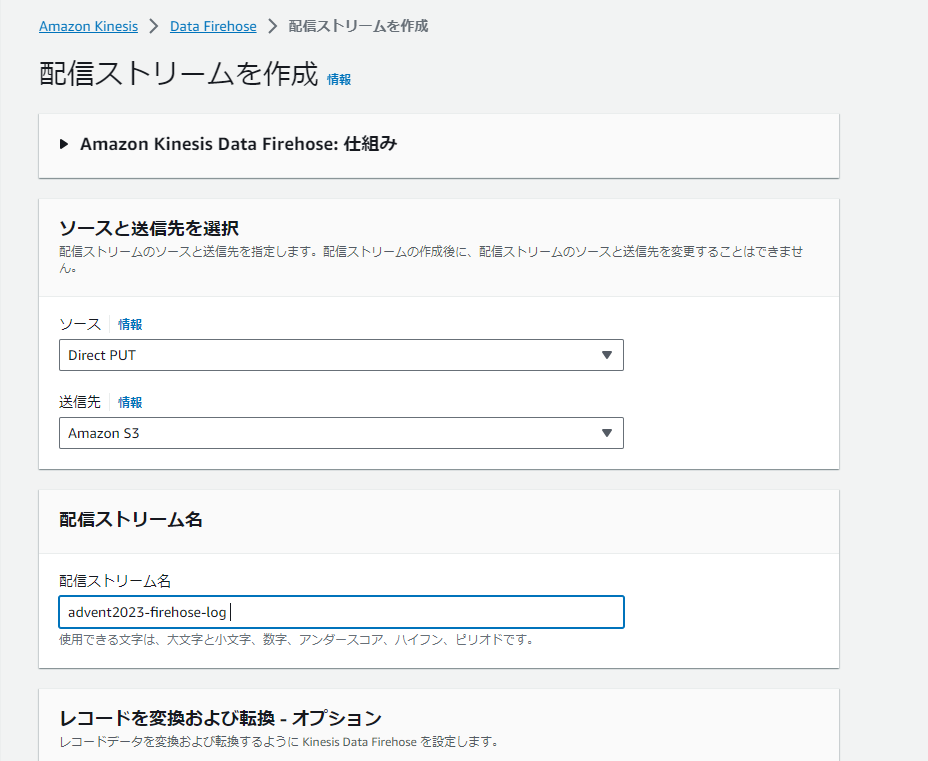Click 情報 next to the 送信先 label
928x761 pixels.
coord(130,401)
